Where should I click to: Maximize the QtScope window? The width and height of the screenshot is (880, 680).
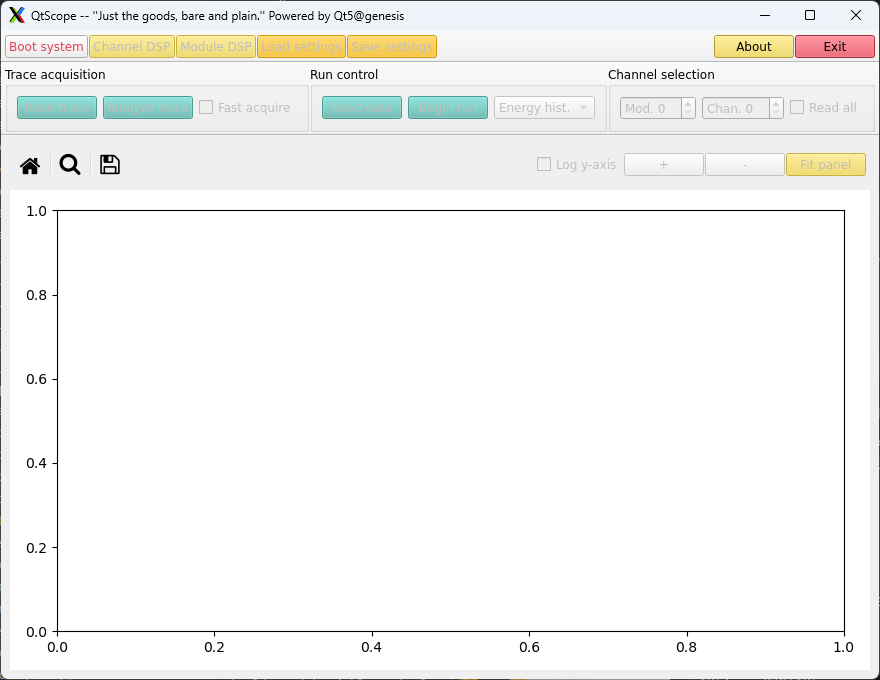[x=810, y=15]
